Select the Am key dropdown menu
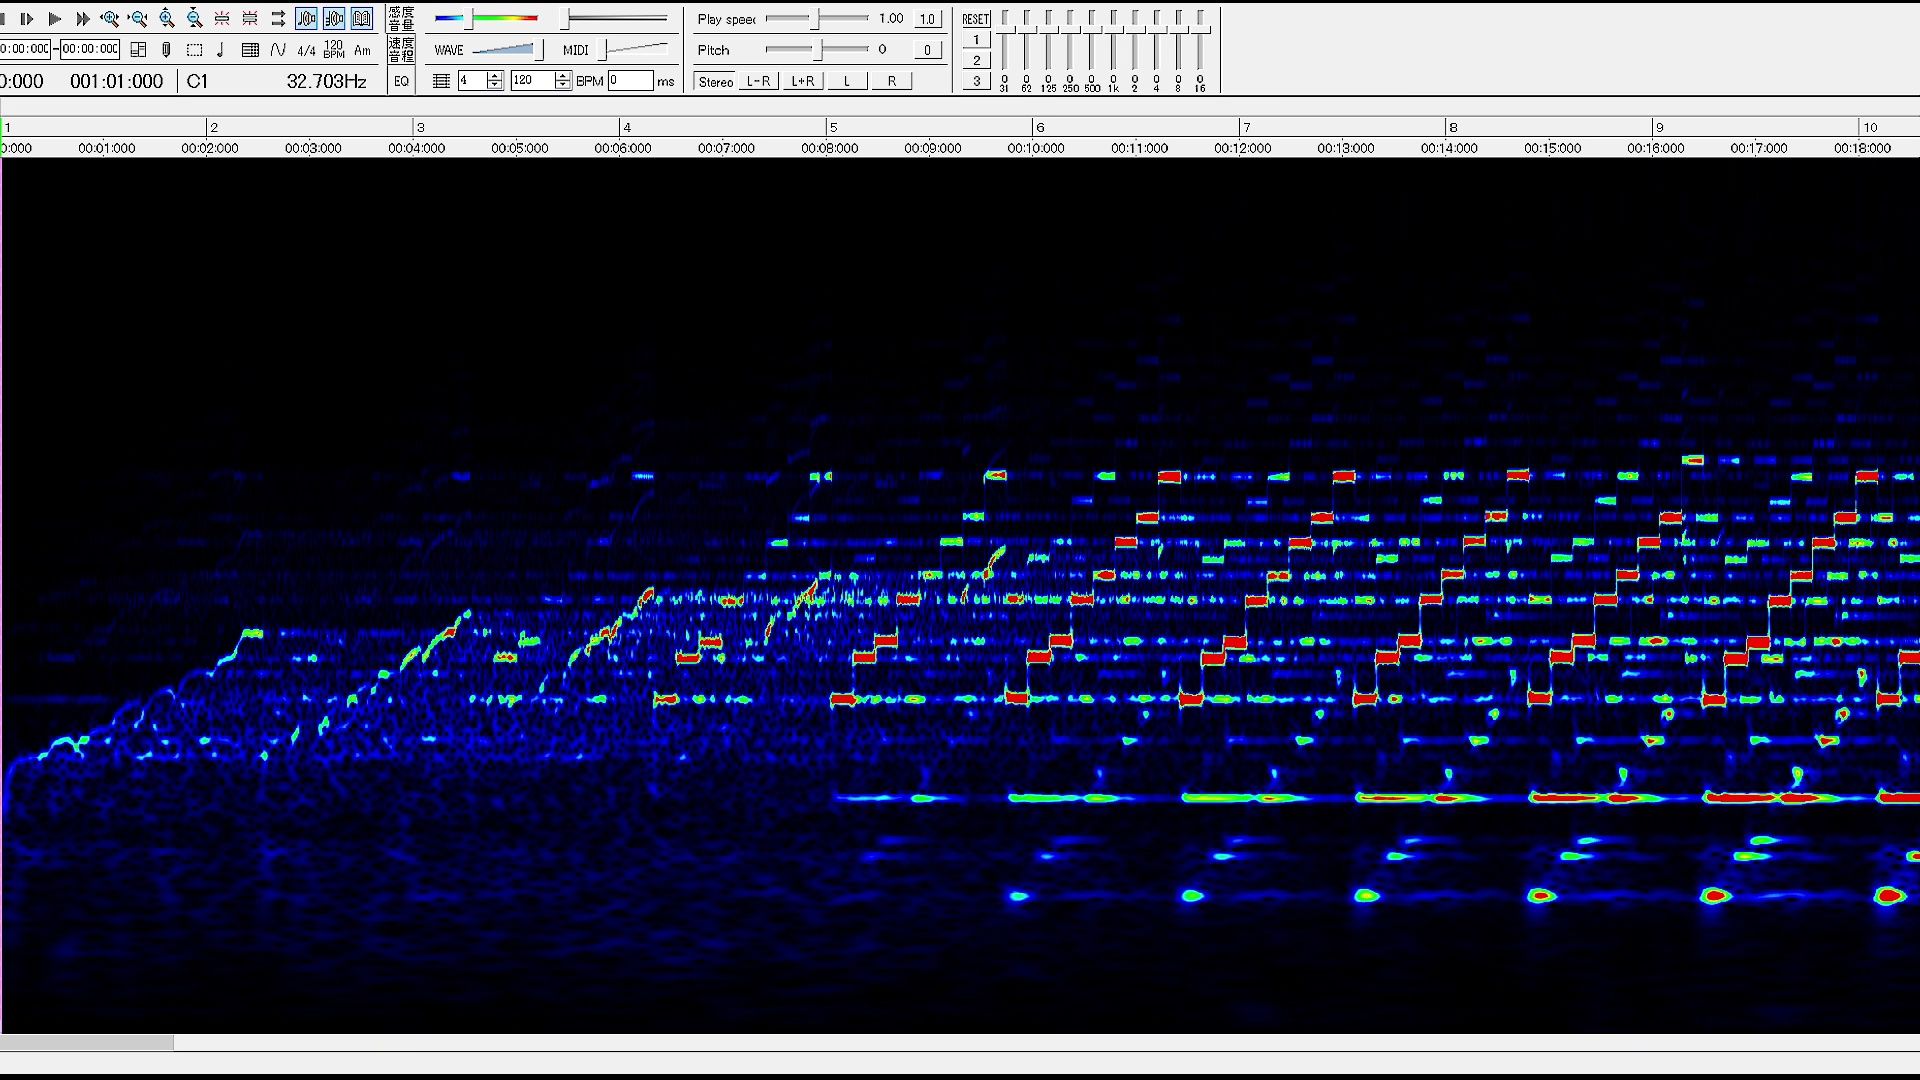 [x=363, y=49]
